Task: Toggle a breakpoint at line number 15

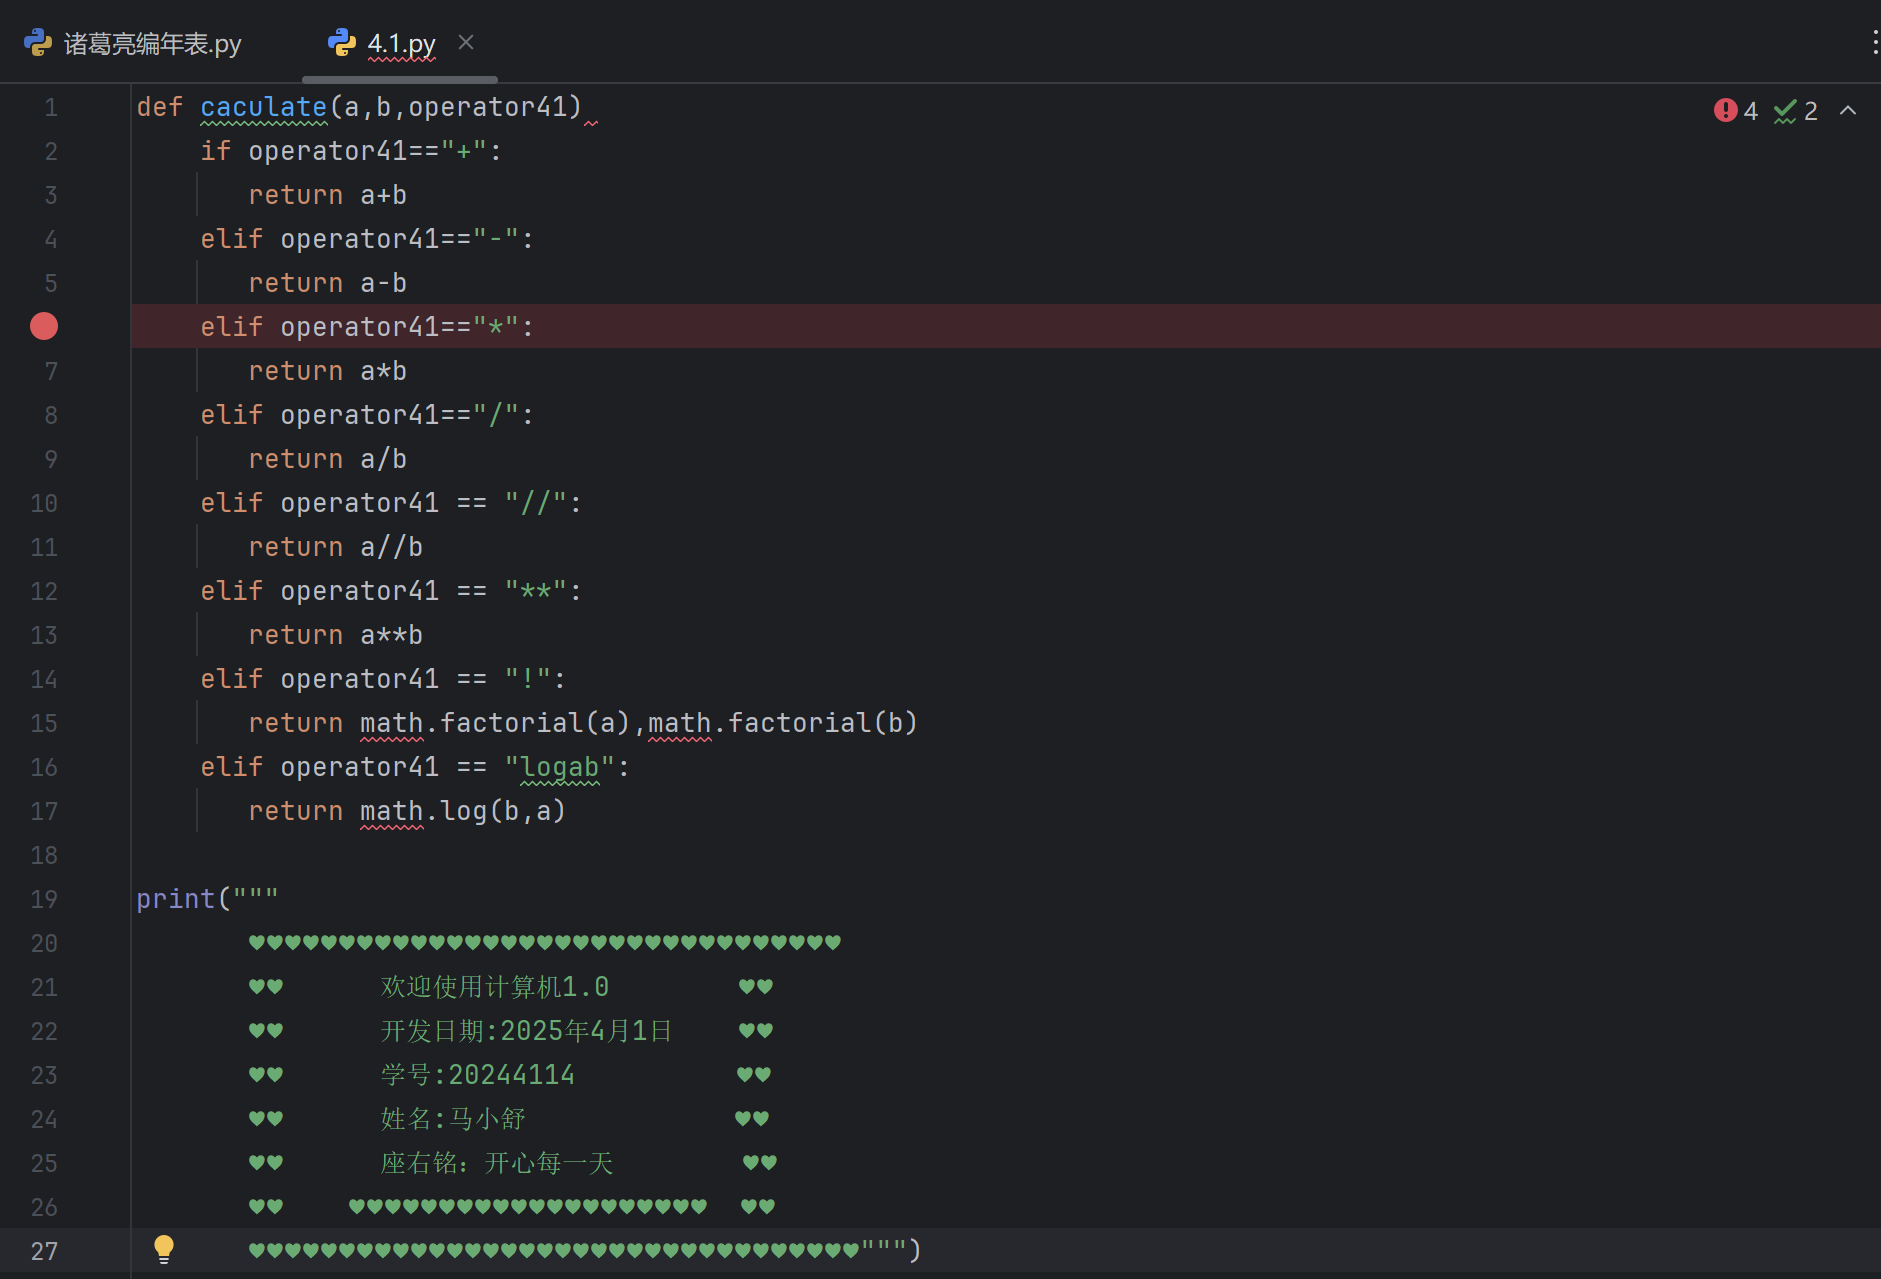Action: point(44,723)
